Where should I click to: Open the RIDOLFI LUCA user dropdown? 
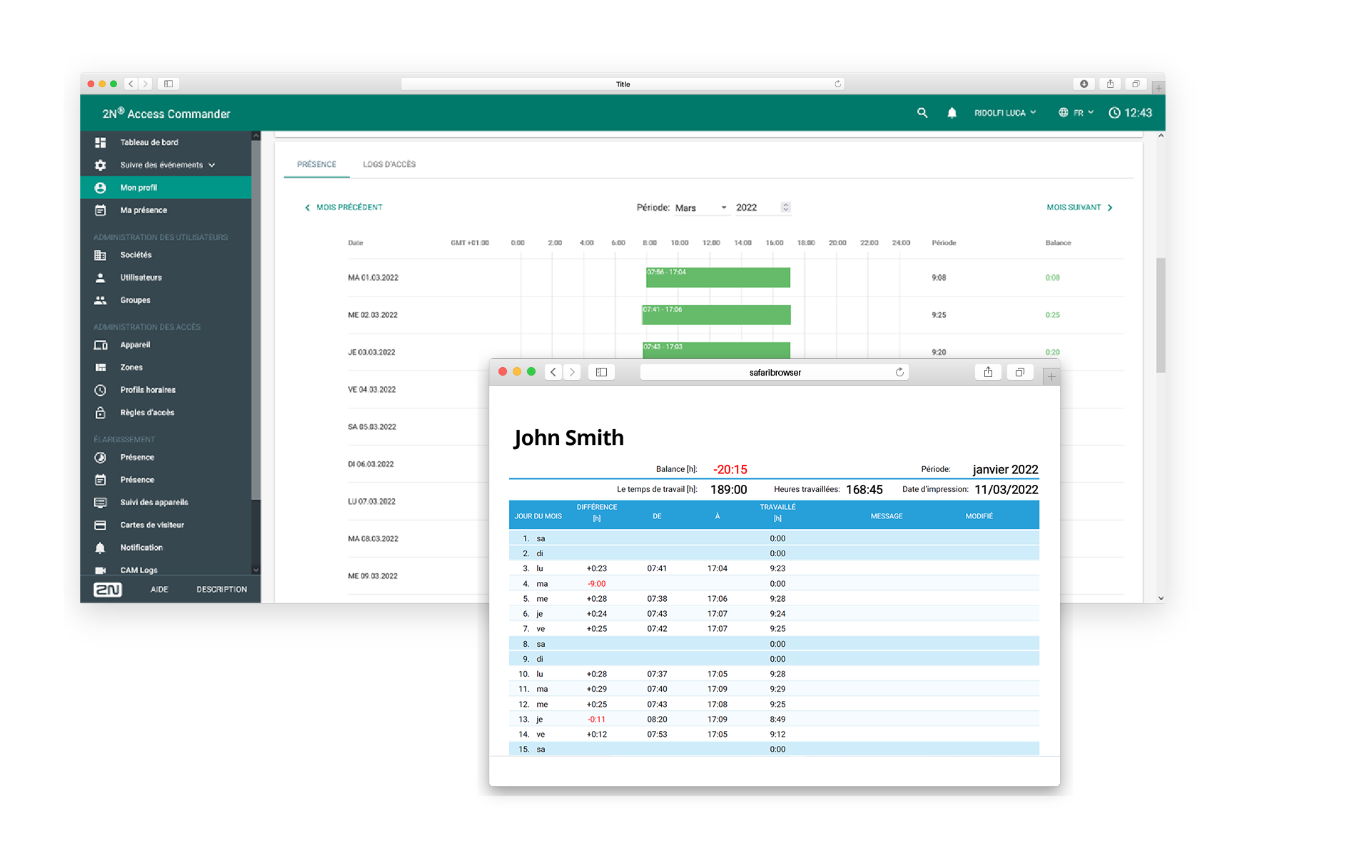point(1005,113)
